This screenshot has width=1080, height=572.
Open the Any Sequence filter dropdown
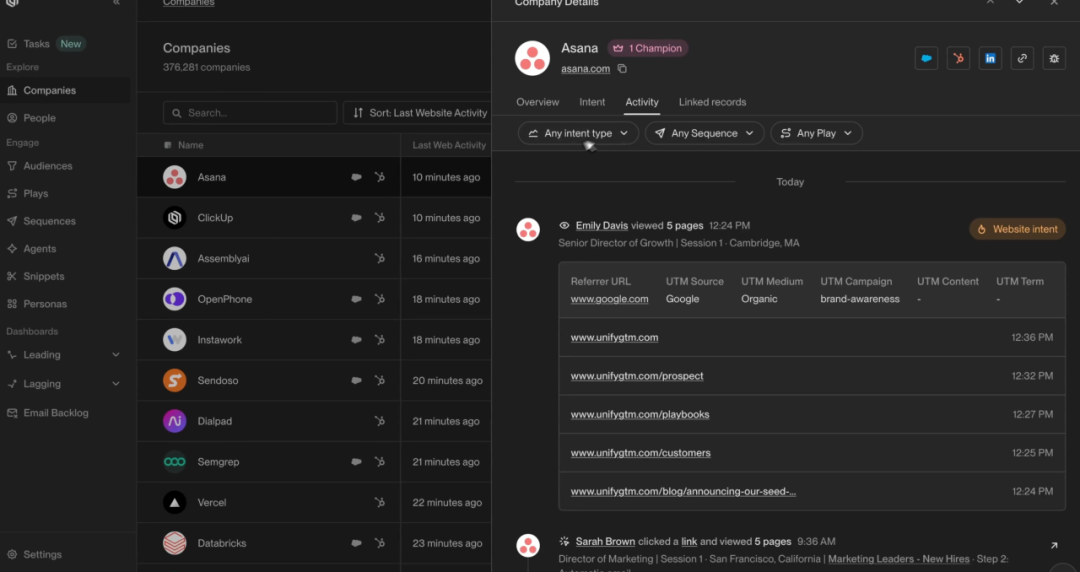(x=705, y=133)
